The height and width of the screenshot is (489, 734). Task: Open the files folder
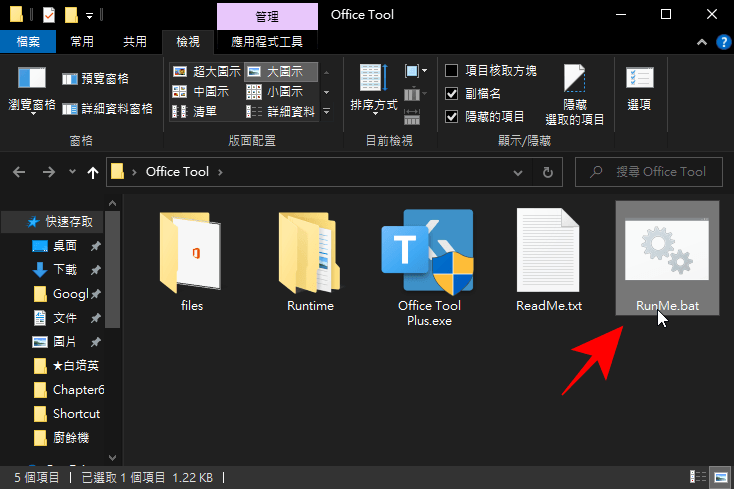point(191,260)
